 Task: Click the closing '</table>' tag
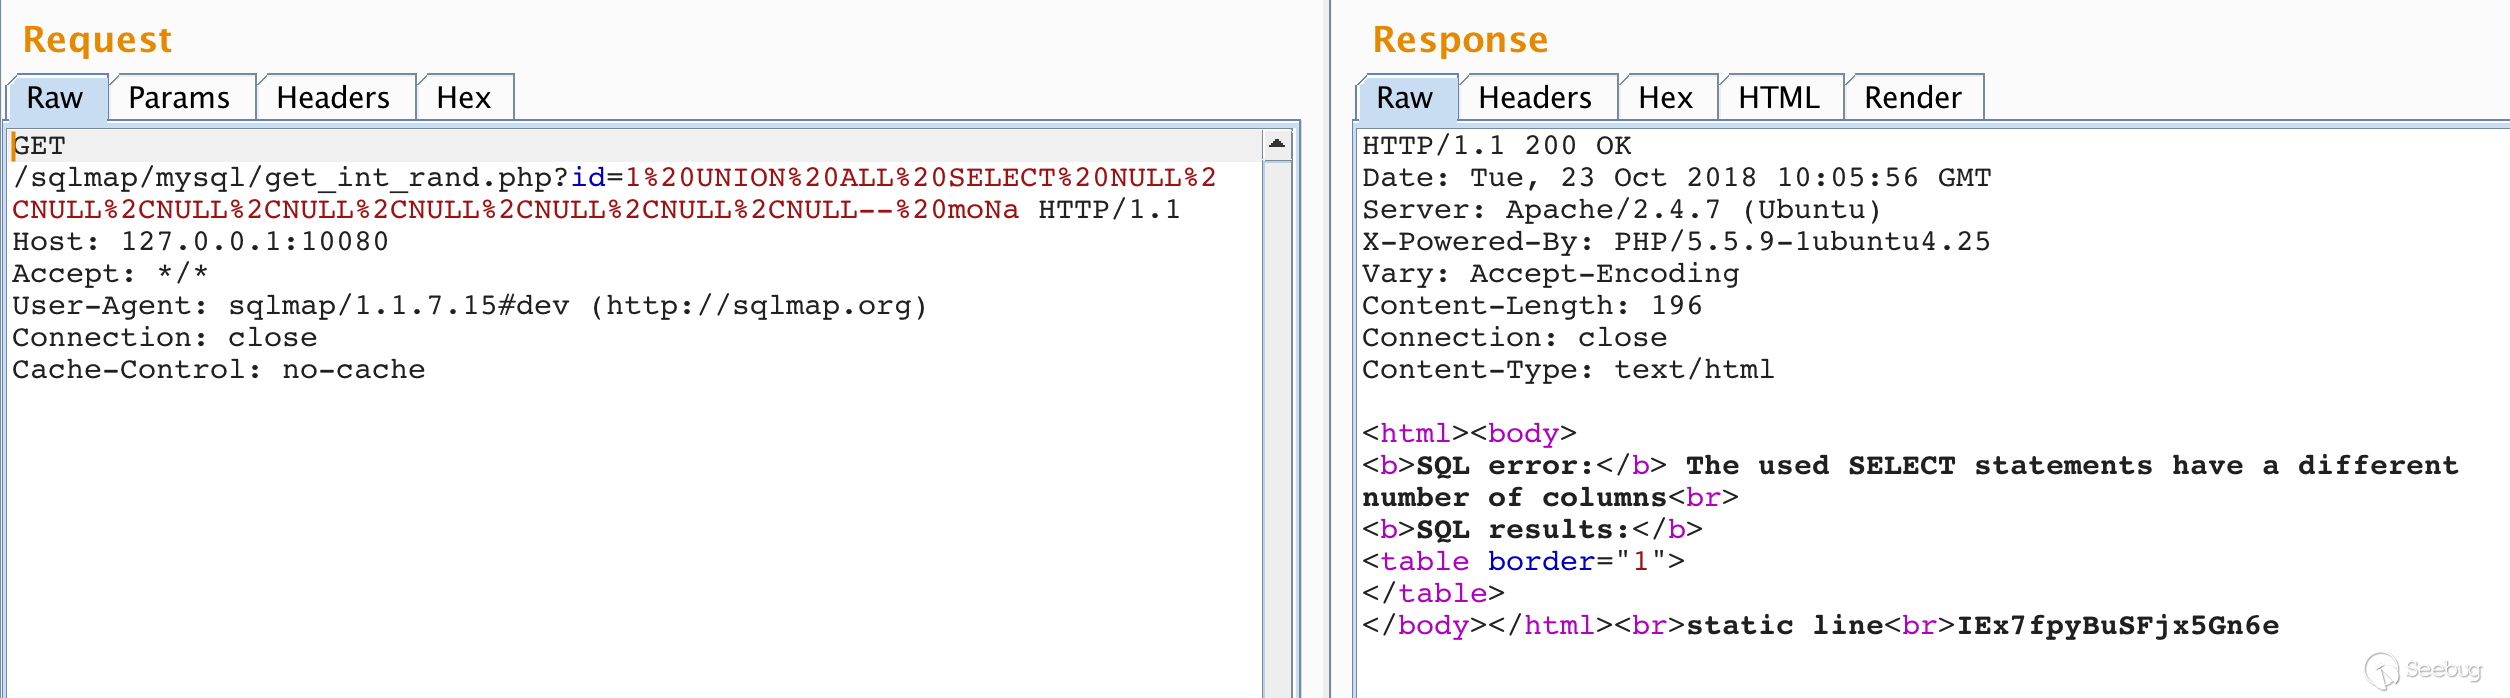click(1433, 594)
